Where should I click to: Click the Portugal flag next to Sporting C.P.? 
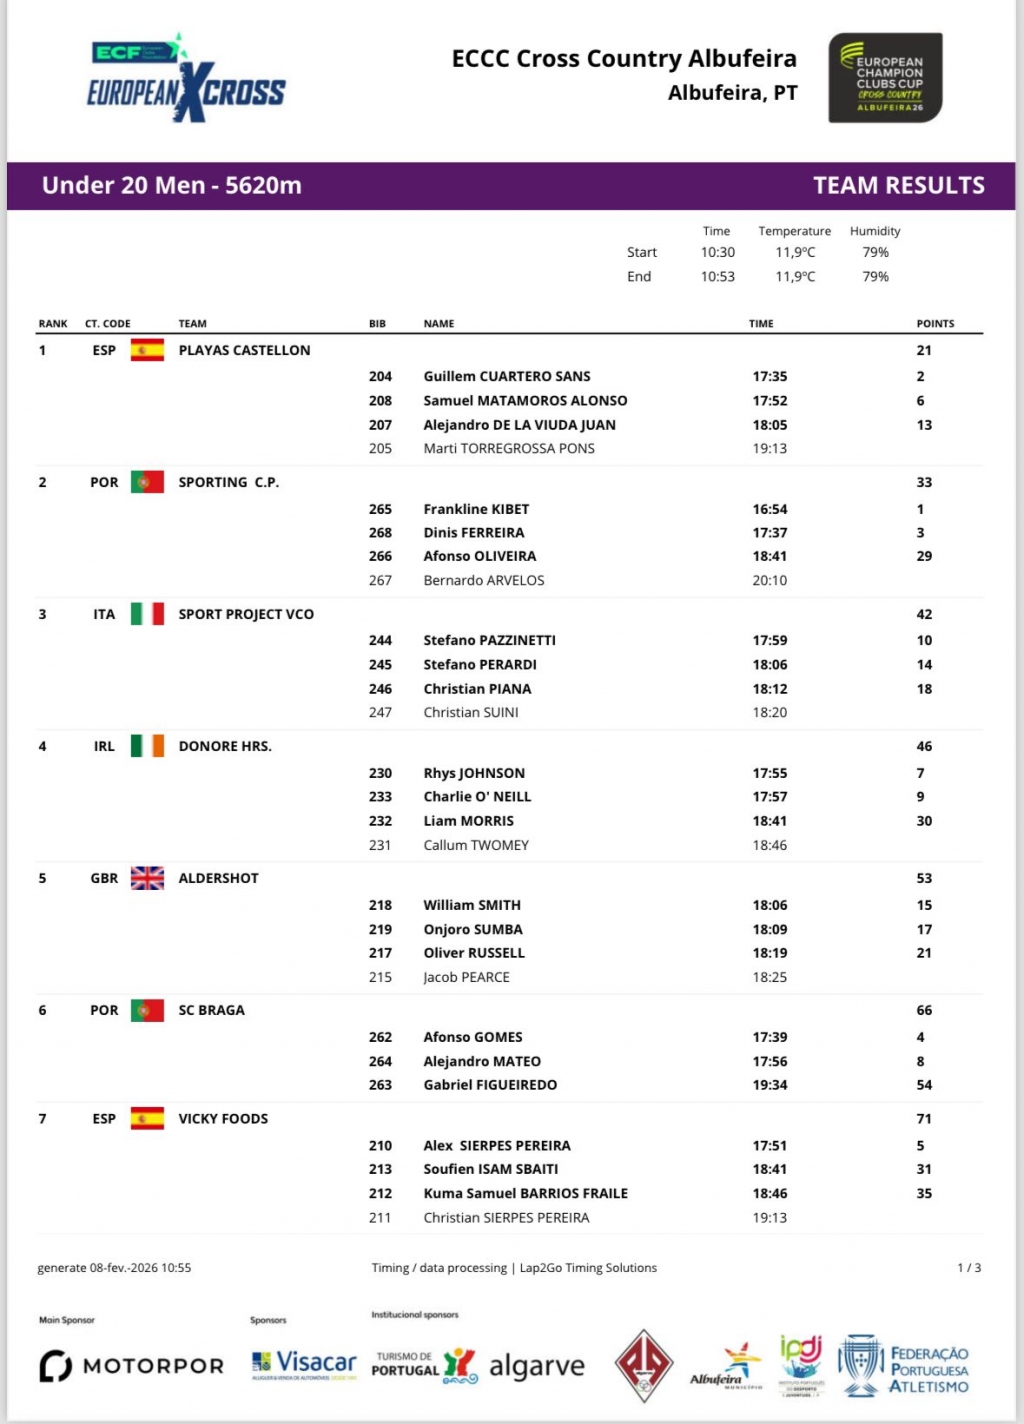[147, 482]
